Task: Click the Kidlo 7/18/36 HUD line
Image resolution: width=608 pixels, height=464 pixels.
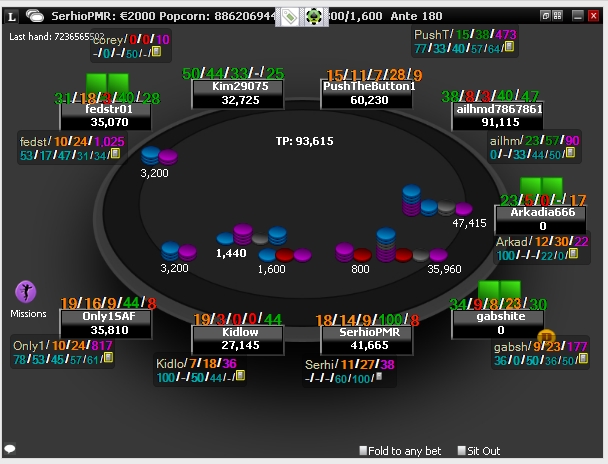Action: (x=196, y=364)
